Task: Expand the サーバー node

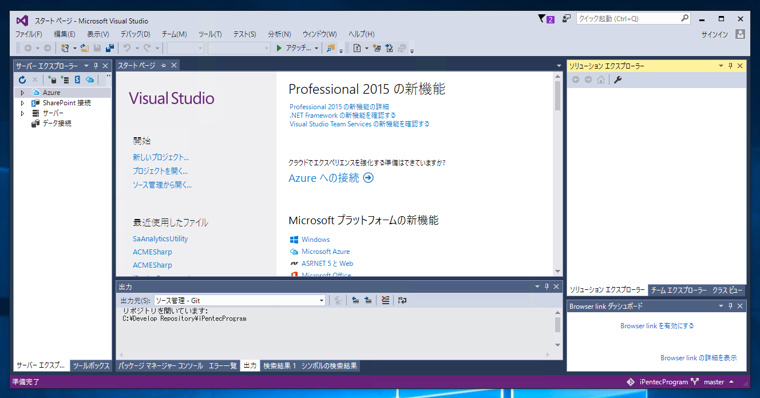Action: coord(22,113)
